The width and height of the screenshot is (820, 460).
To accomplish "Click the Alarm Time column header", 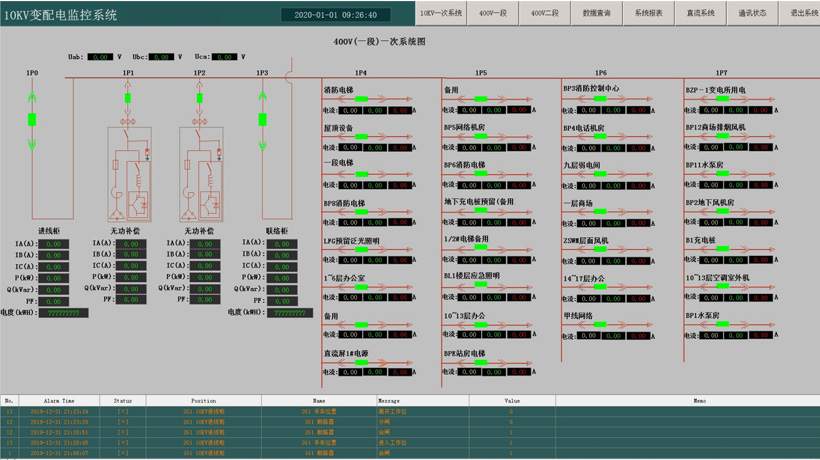I will click(60, 400).
